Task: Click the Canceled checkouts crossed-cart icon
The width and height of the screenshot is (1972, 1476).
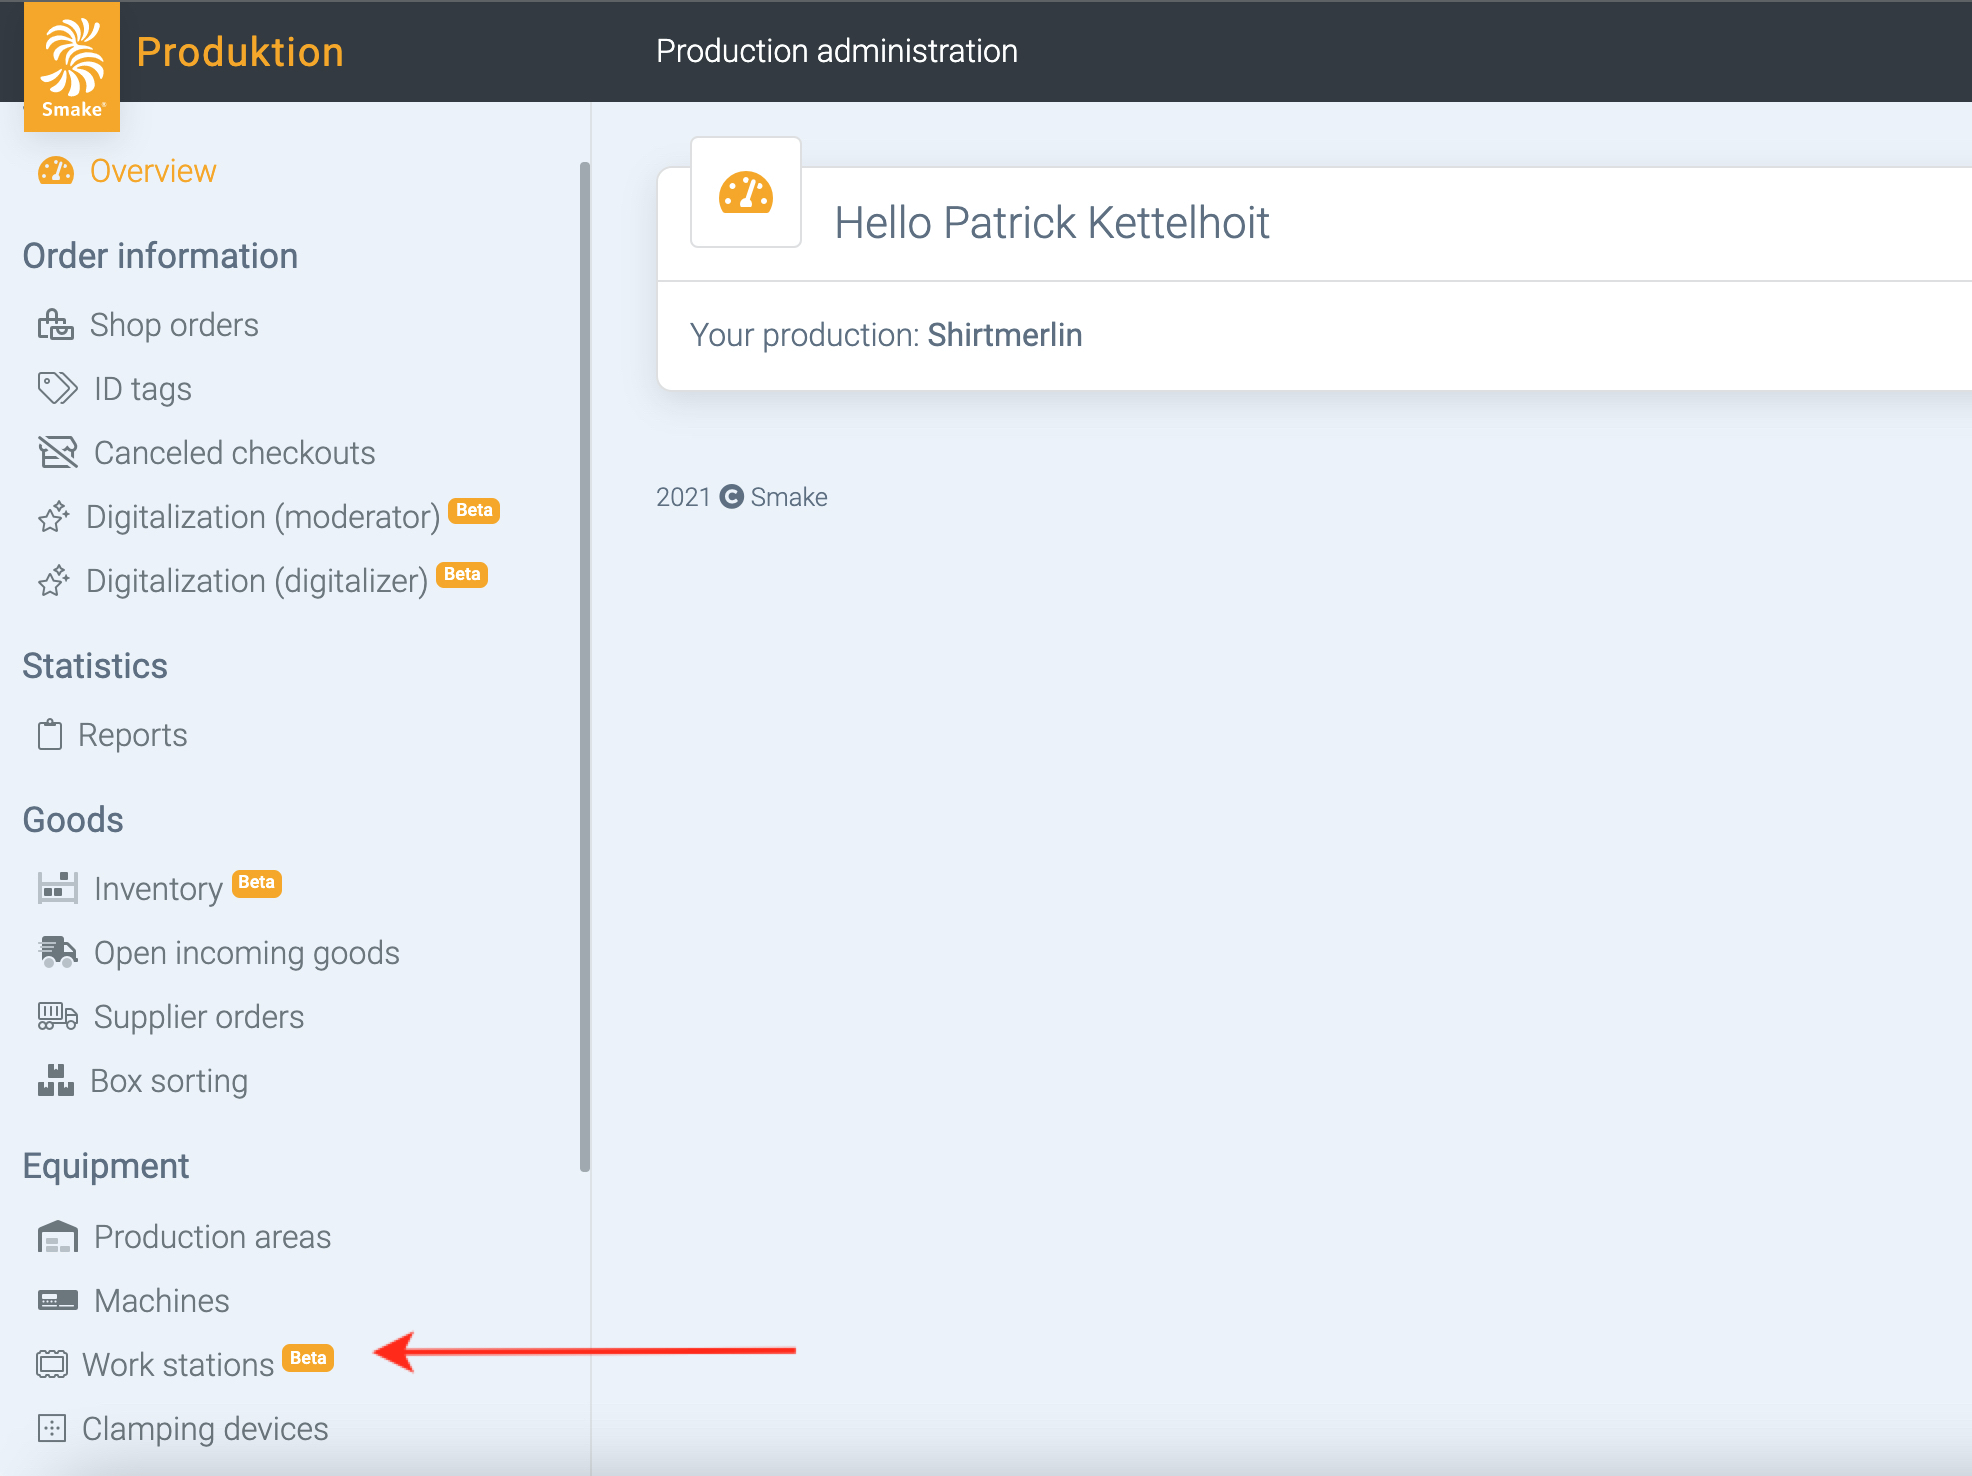Action: [x=57, y=452]
